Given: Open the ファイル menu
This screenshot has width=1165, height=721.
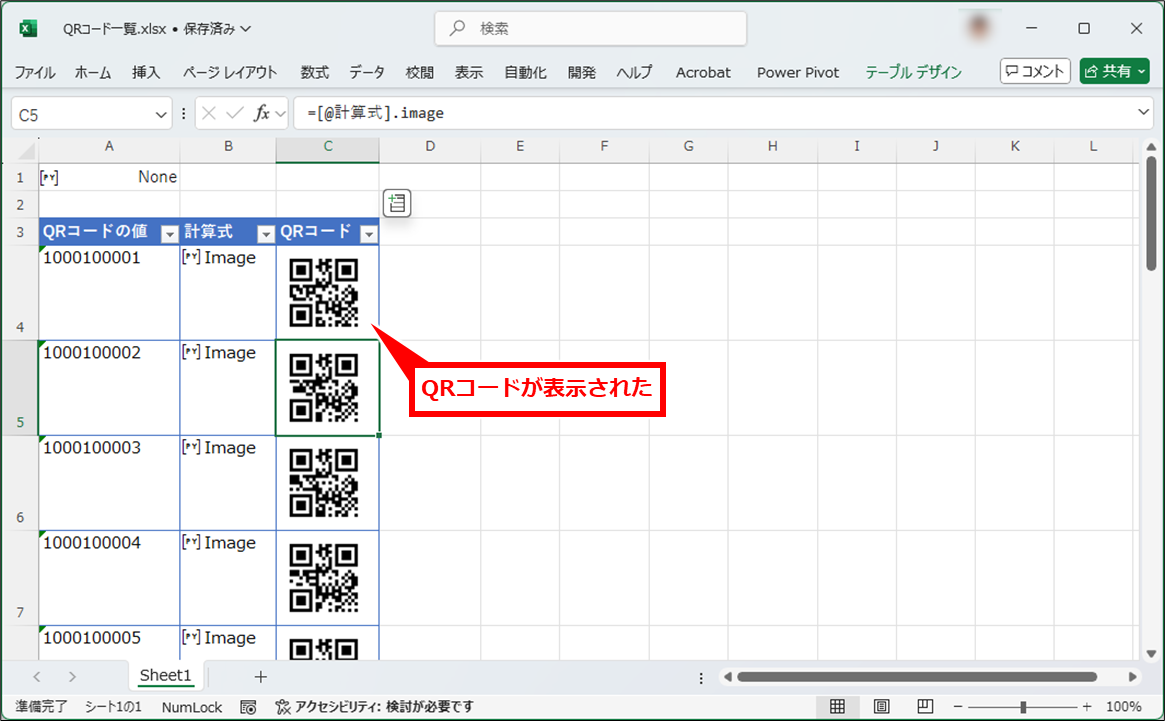Looking at the screenshot, I should [35, 72].
